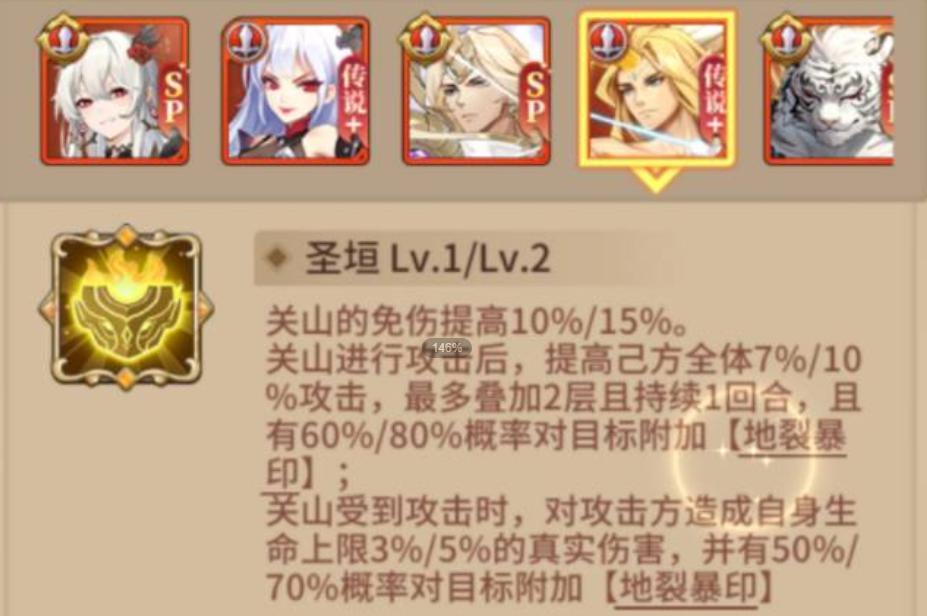Click faction badge on selected blonde hero
The image size is (927, 616).
point(608,40)
